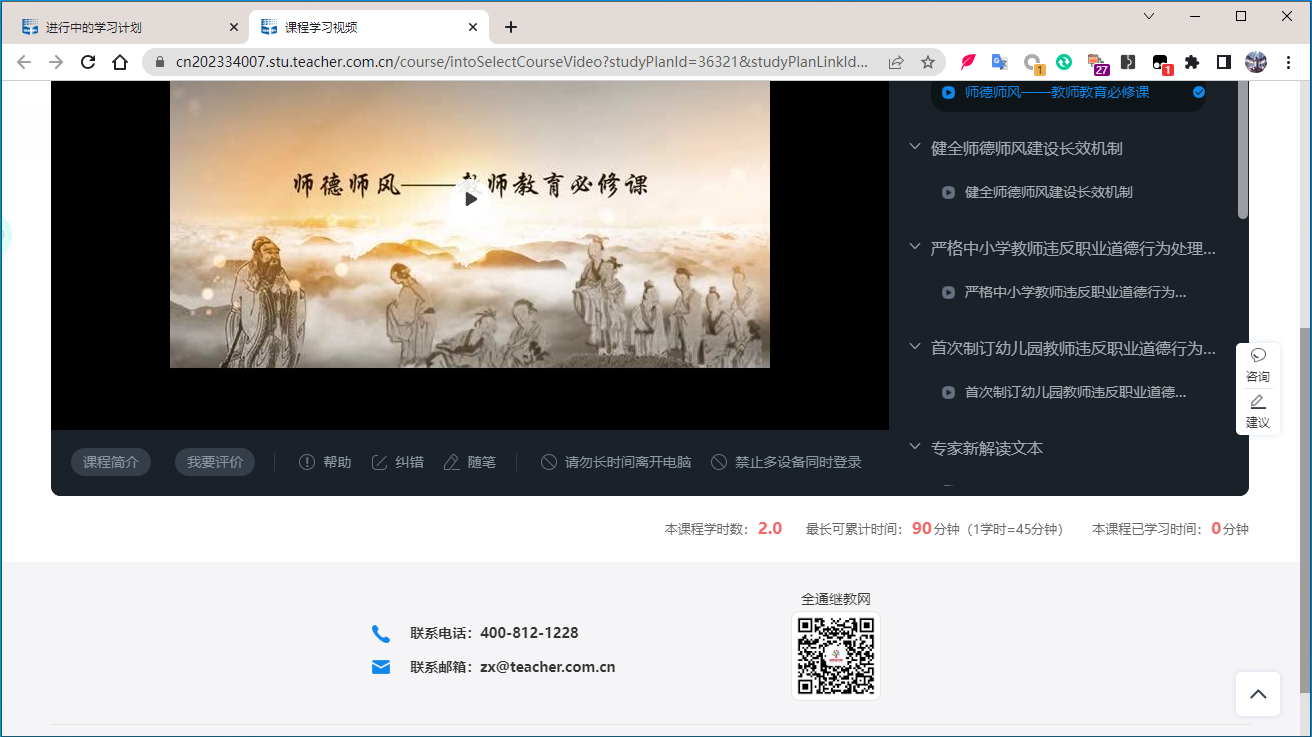Image resolution: width=1312 pixels, height=737 pixels.
Task: Collapse 首次制订幼儿园教师违反职业道德行为 section
Action: [x=914, y=347]
